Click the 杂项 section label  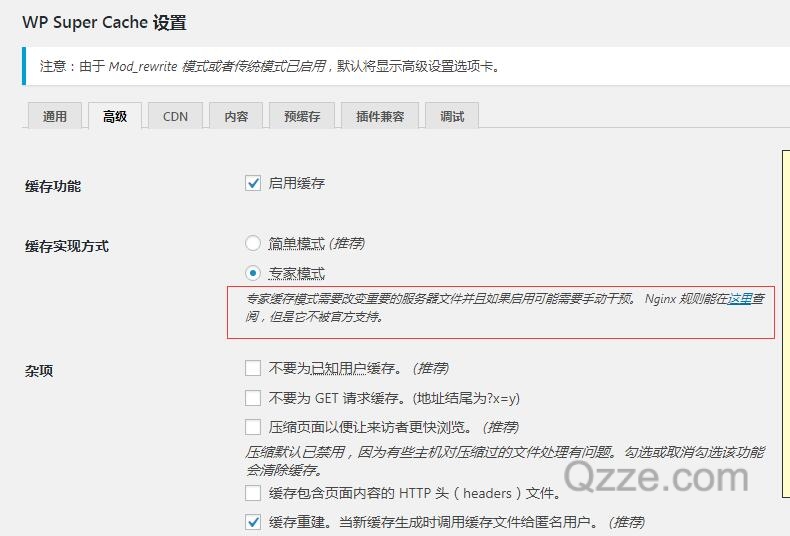point(39,371)
